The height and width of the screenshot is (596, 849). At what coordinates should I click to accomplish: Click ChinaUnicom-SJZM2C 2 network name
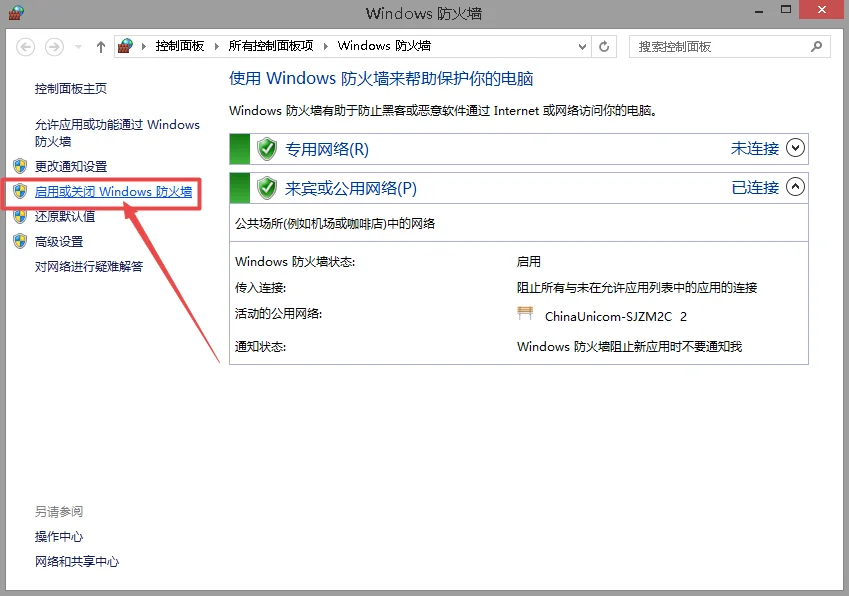[616, 317]
